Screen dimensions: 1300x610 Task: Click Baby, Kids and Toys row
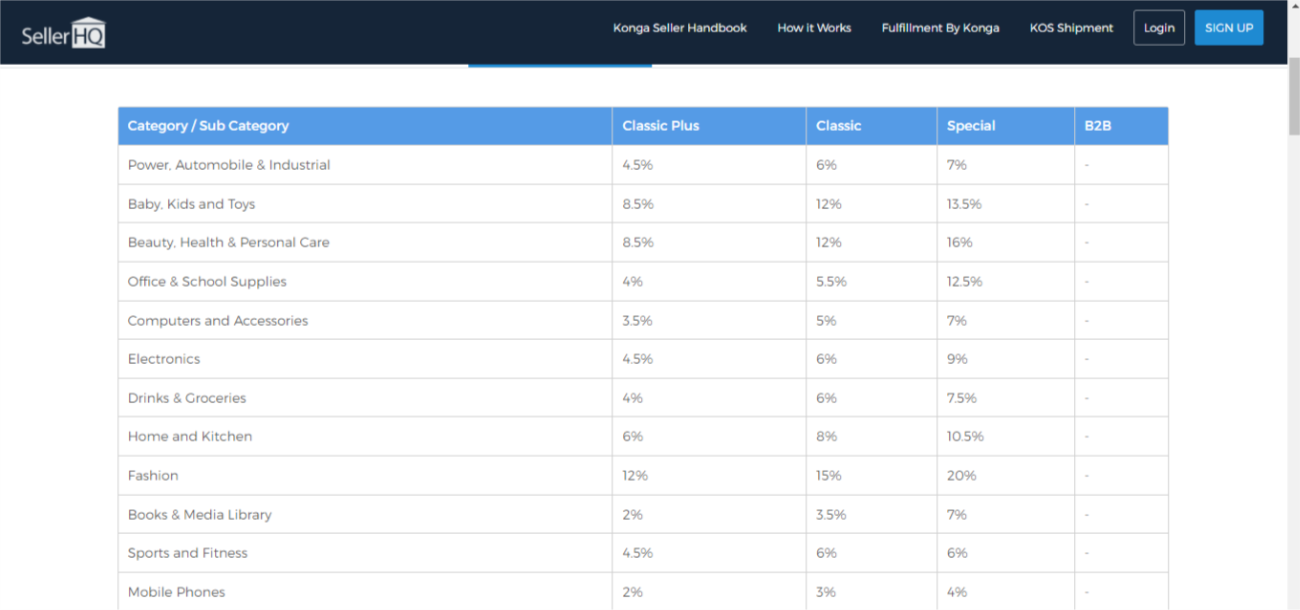pos(643,204)
